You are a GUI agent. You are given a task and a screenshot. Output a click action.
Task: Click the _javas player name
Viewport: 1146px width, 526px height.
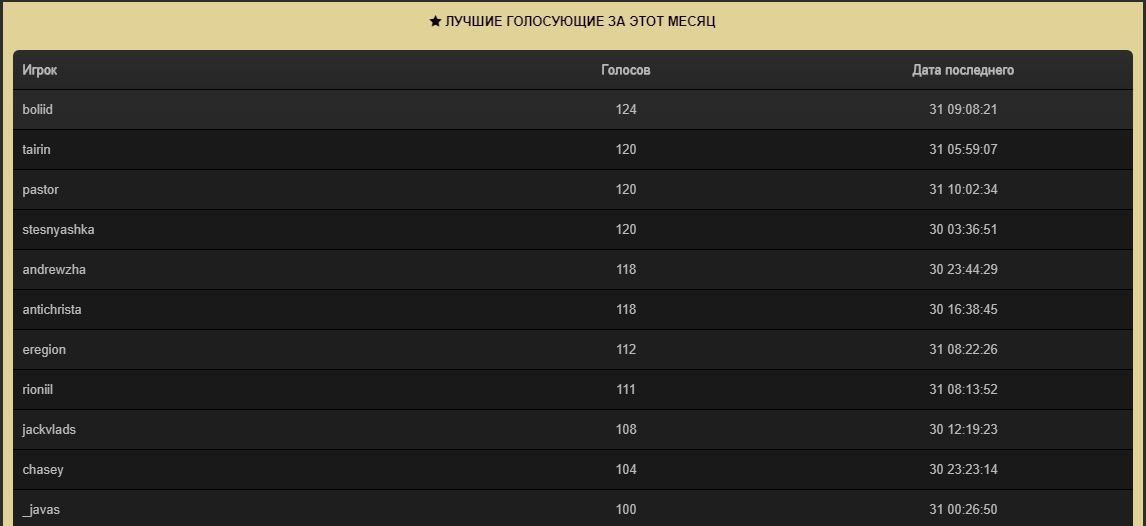tap(41, 510)
